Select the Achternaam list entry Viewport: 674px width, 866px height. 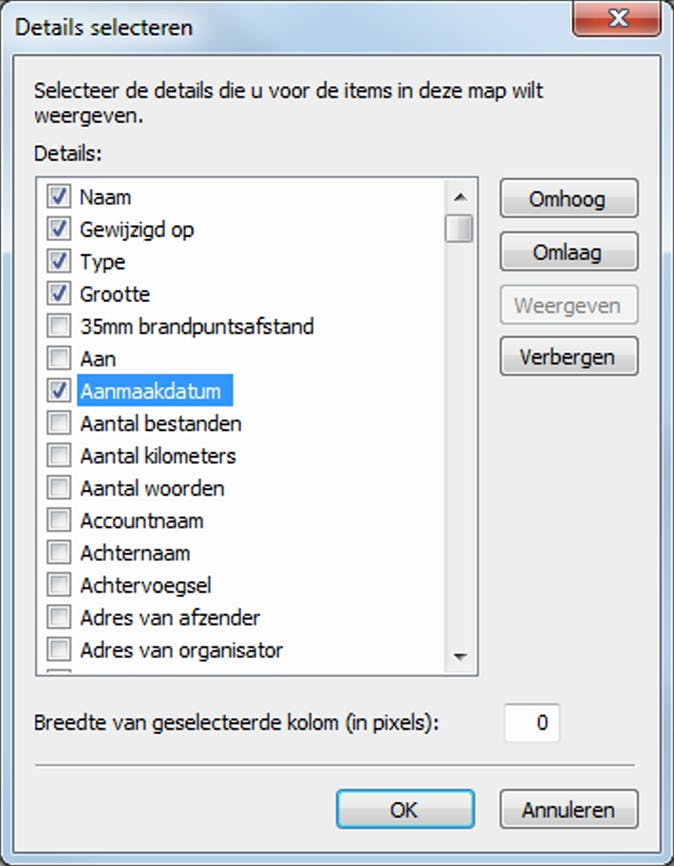tap(135, 553)
